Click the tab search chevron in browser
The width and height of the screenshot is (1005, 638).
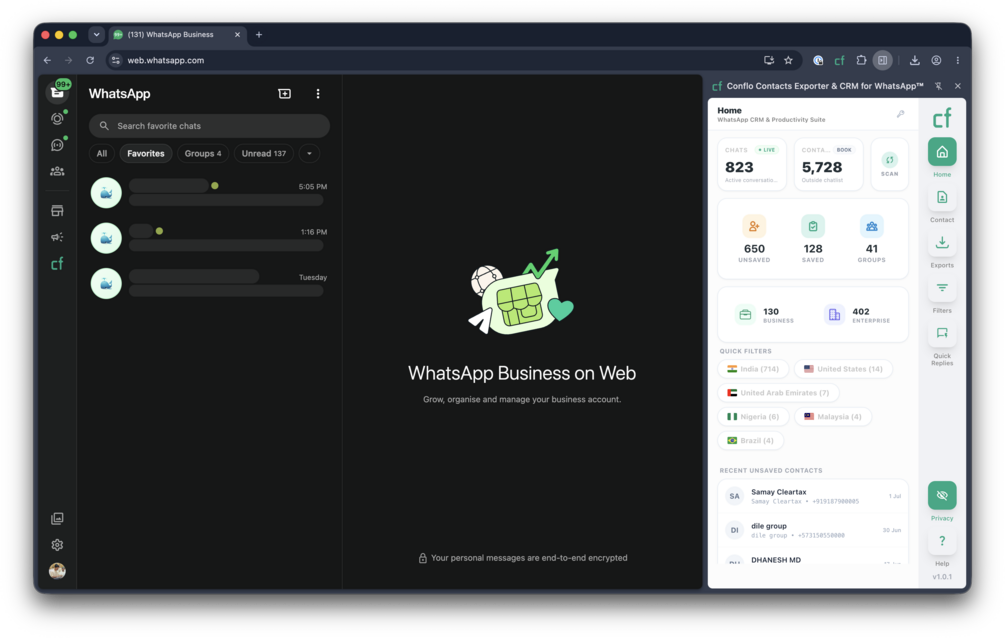96,35
